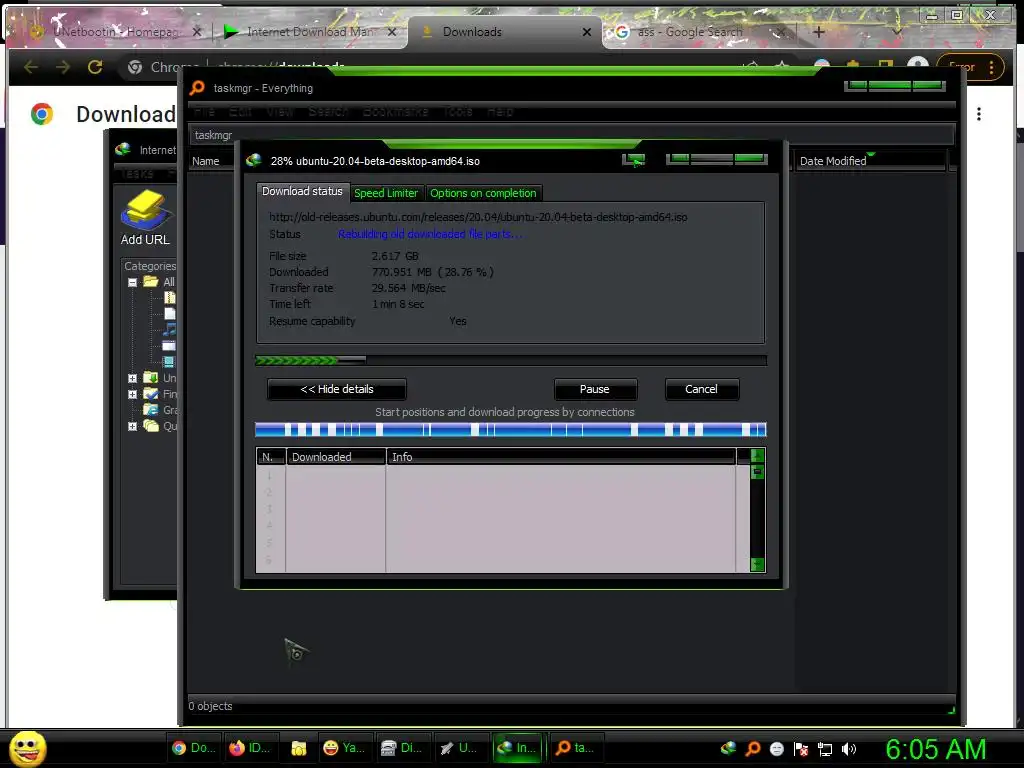Open Chrome's main three-dot menu
Image resolution: width=1024 pixels, height=768 pixels.
[992, 67]
